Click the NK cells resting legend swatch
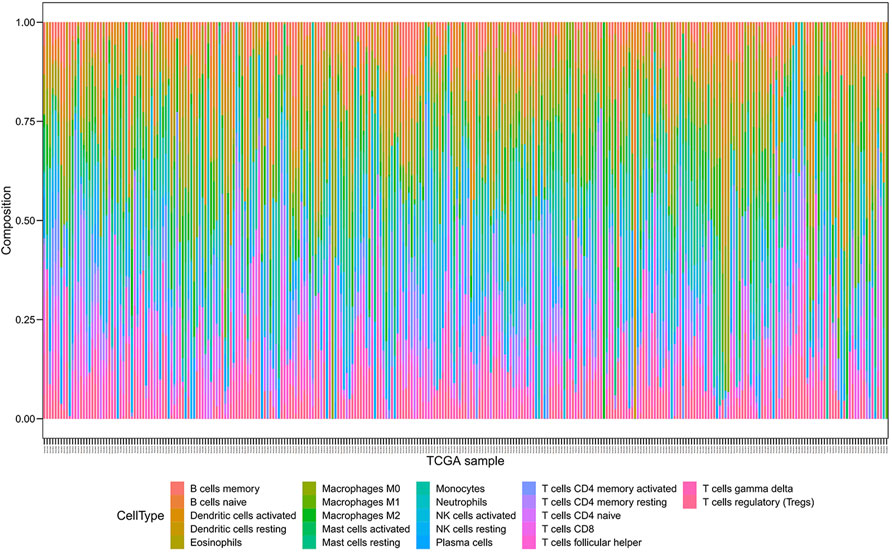This screenshot has height=553, width=892. tap(423, 529)
